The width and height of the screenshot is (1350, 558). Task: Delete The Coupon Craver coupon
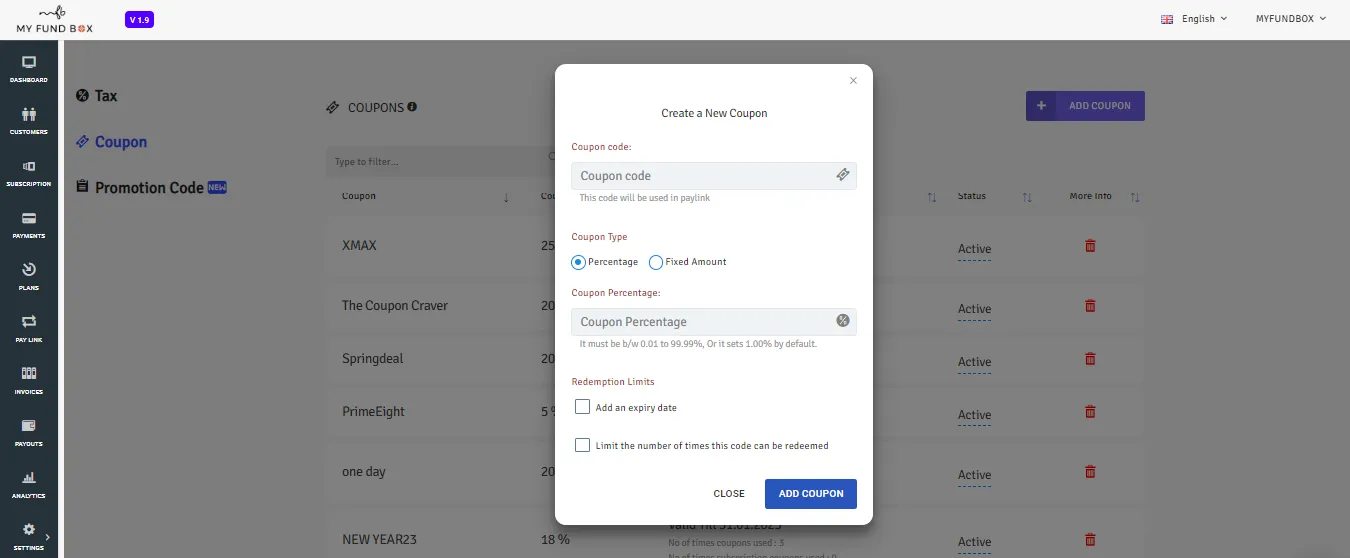click(x=1090, y=306)
